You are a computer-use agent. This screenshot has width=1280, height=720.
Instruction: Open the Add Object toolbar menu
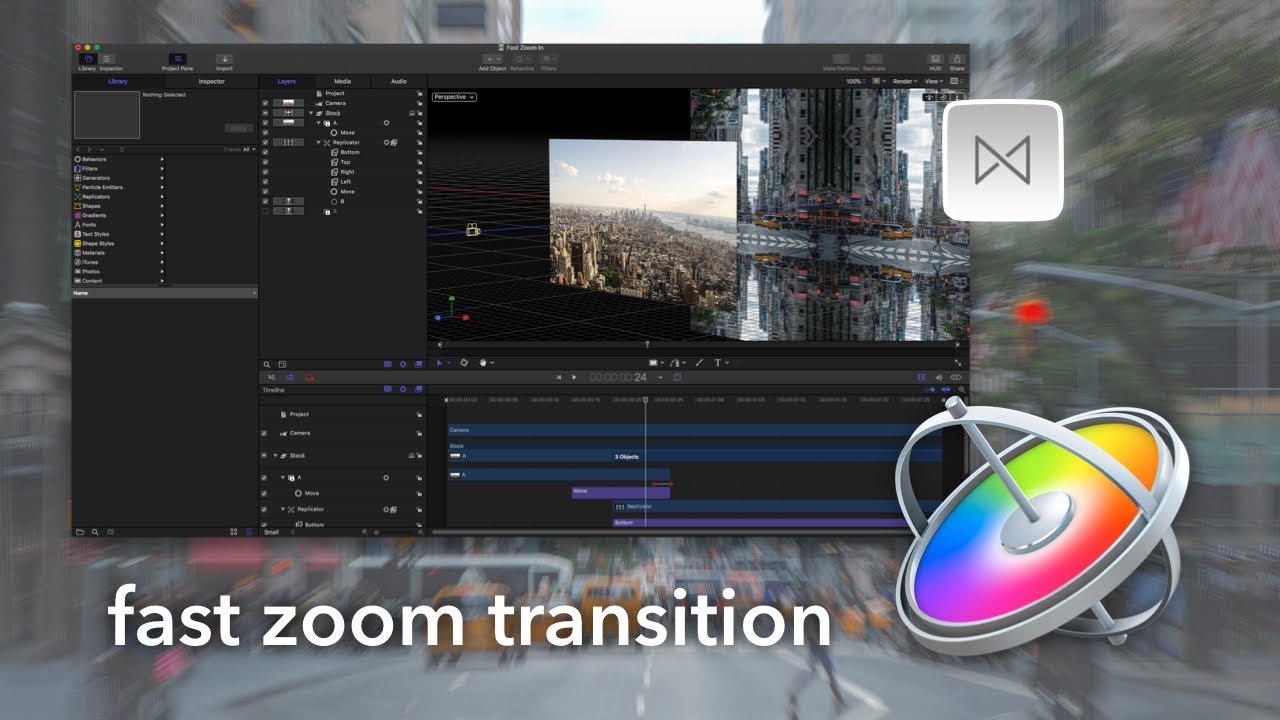tap(492, 60)
